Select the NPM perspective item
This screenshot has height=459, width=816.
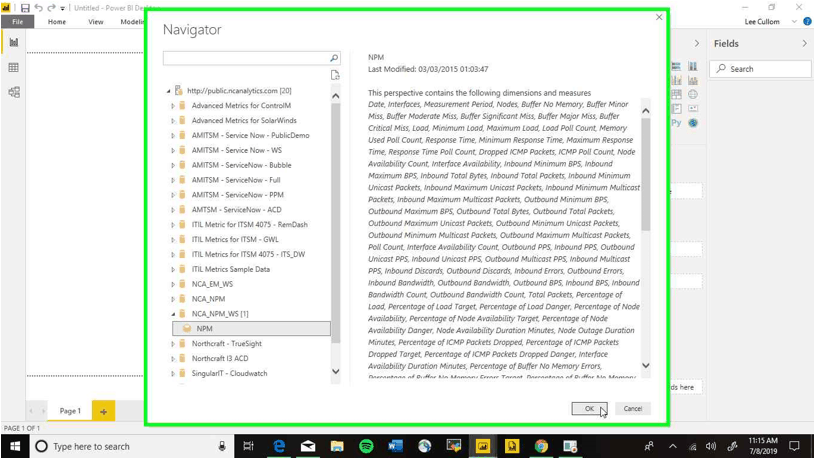pyautogui.click(x=251, y=329)
